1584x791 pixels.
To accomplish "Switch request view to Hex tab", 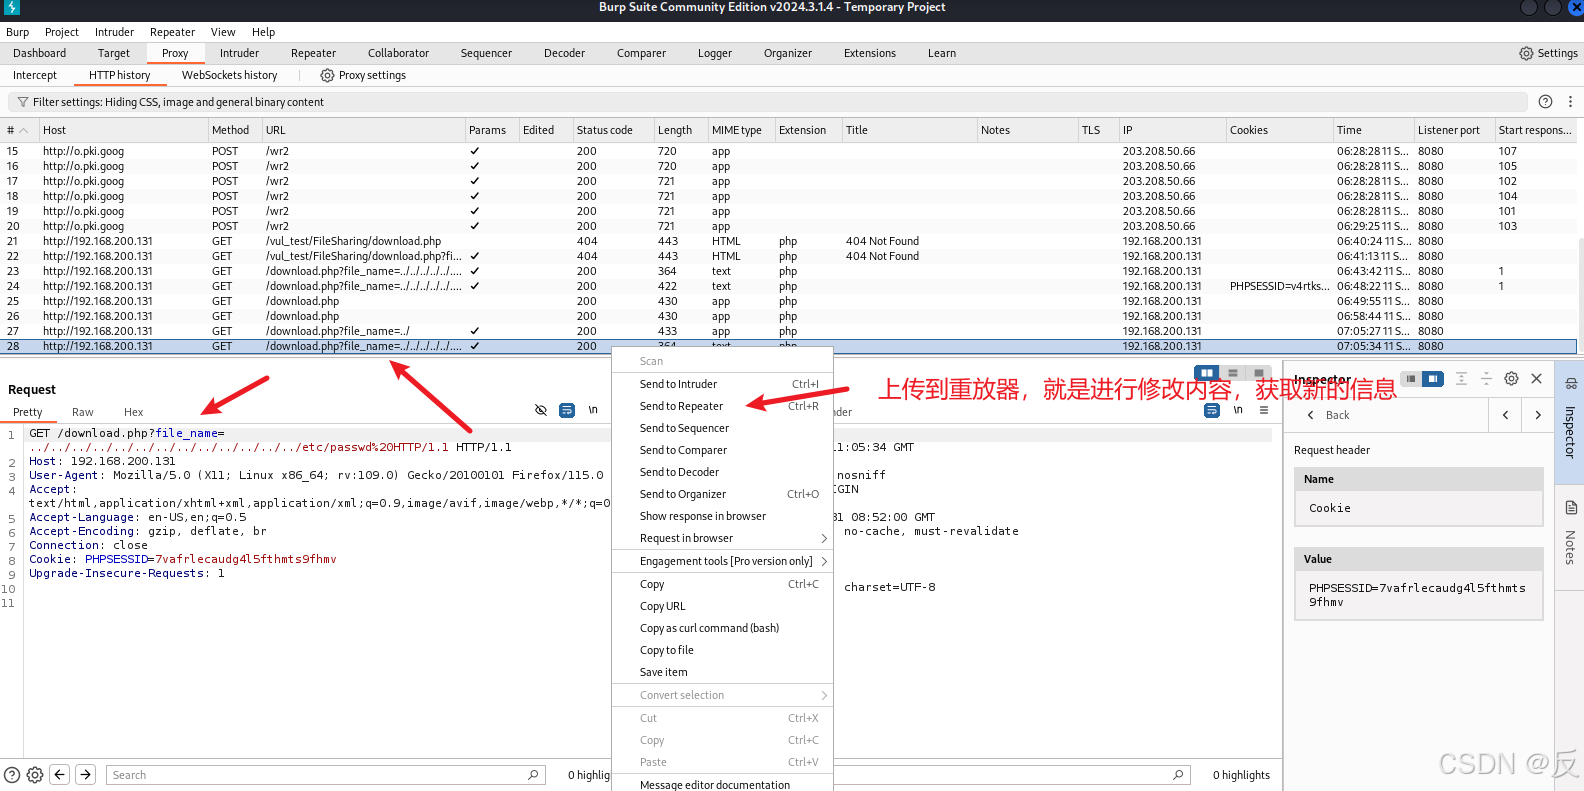I will coord(133,412).
